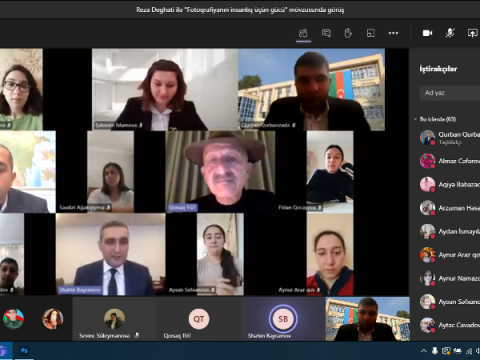Show hidden system tray icons
This screenshot has height=360, width=480.
[423, 351]
